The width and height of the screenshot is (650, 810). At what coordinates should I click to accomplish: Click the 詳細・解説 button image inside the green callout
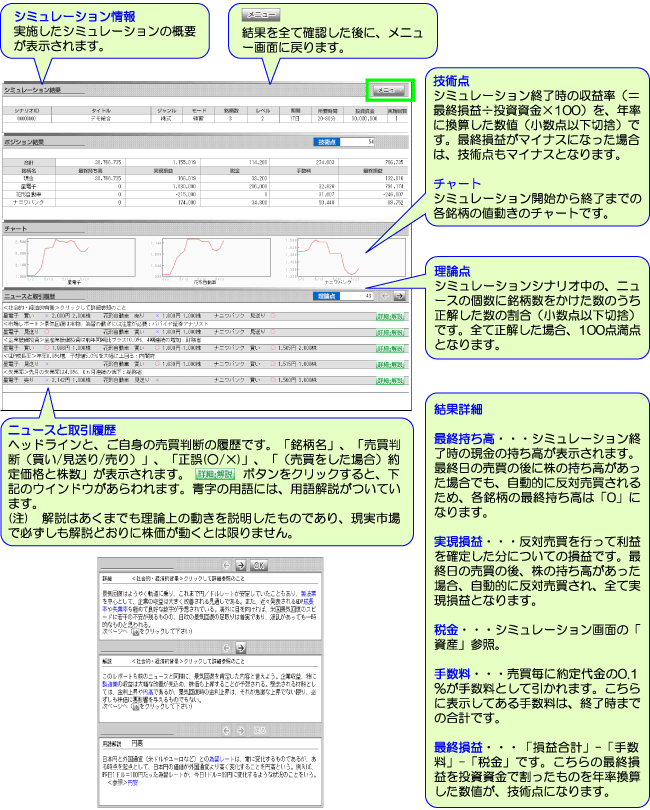pos(215,474)
